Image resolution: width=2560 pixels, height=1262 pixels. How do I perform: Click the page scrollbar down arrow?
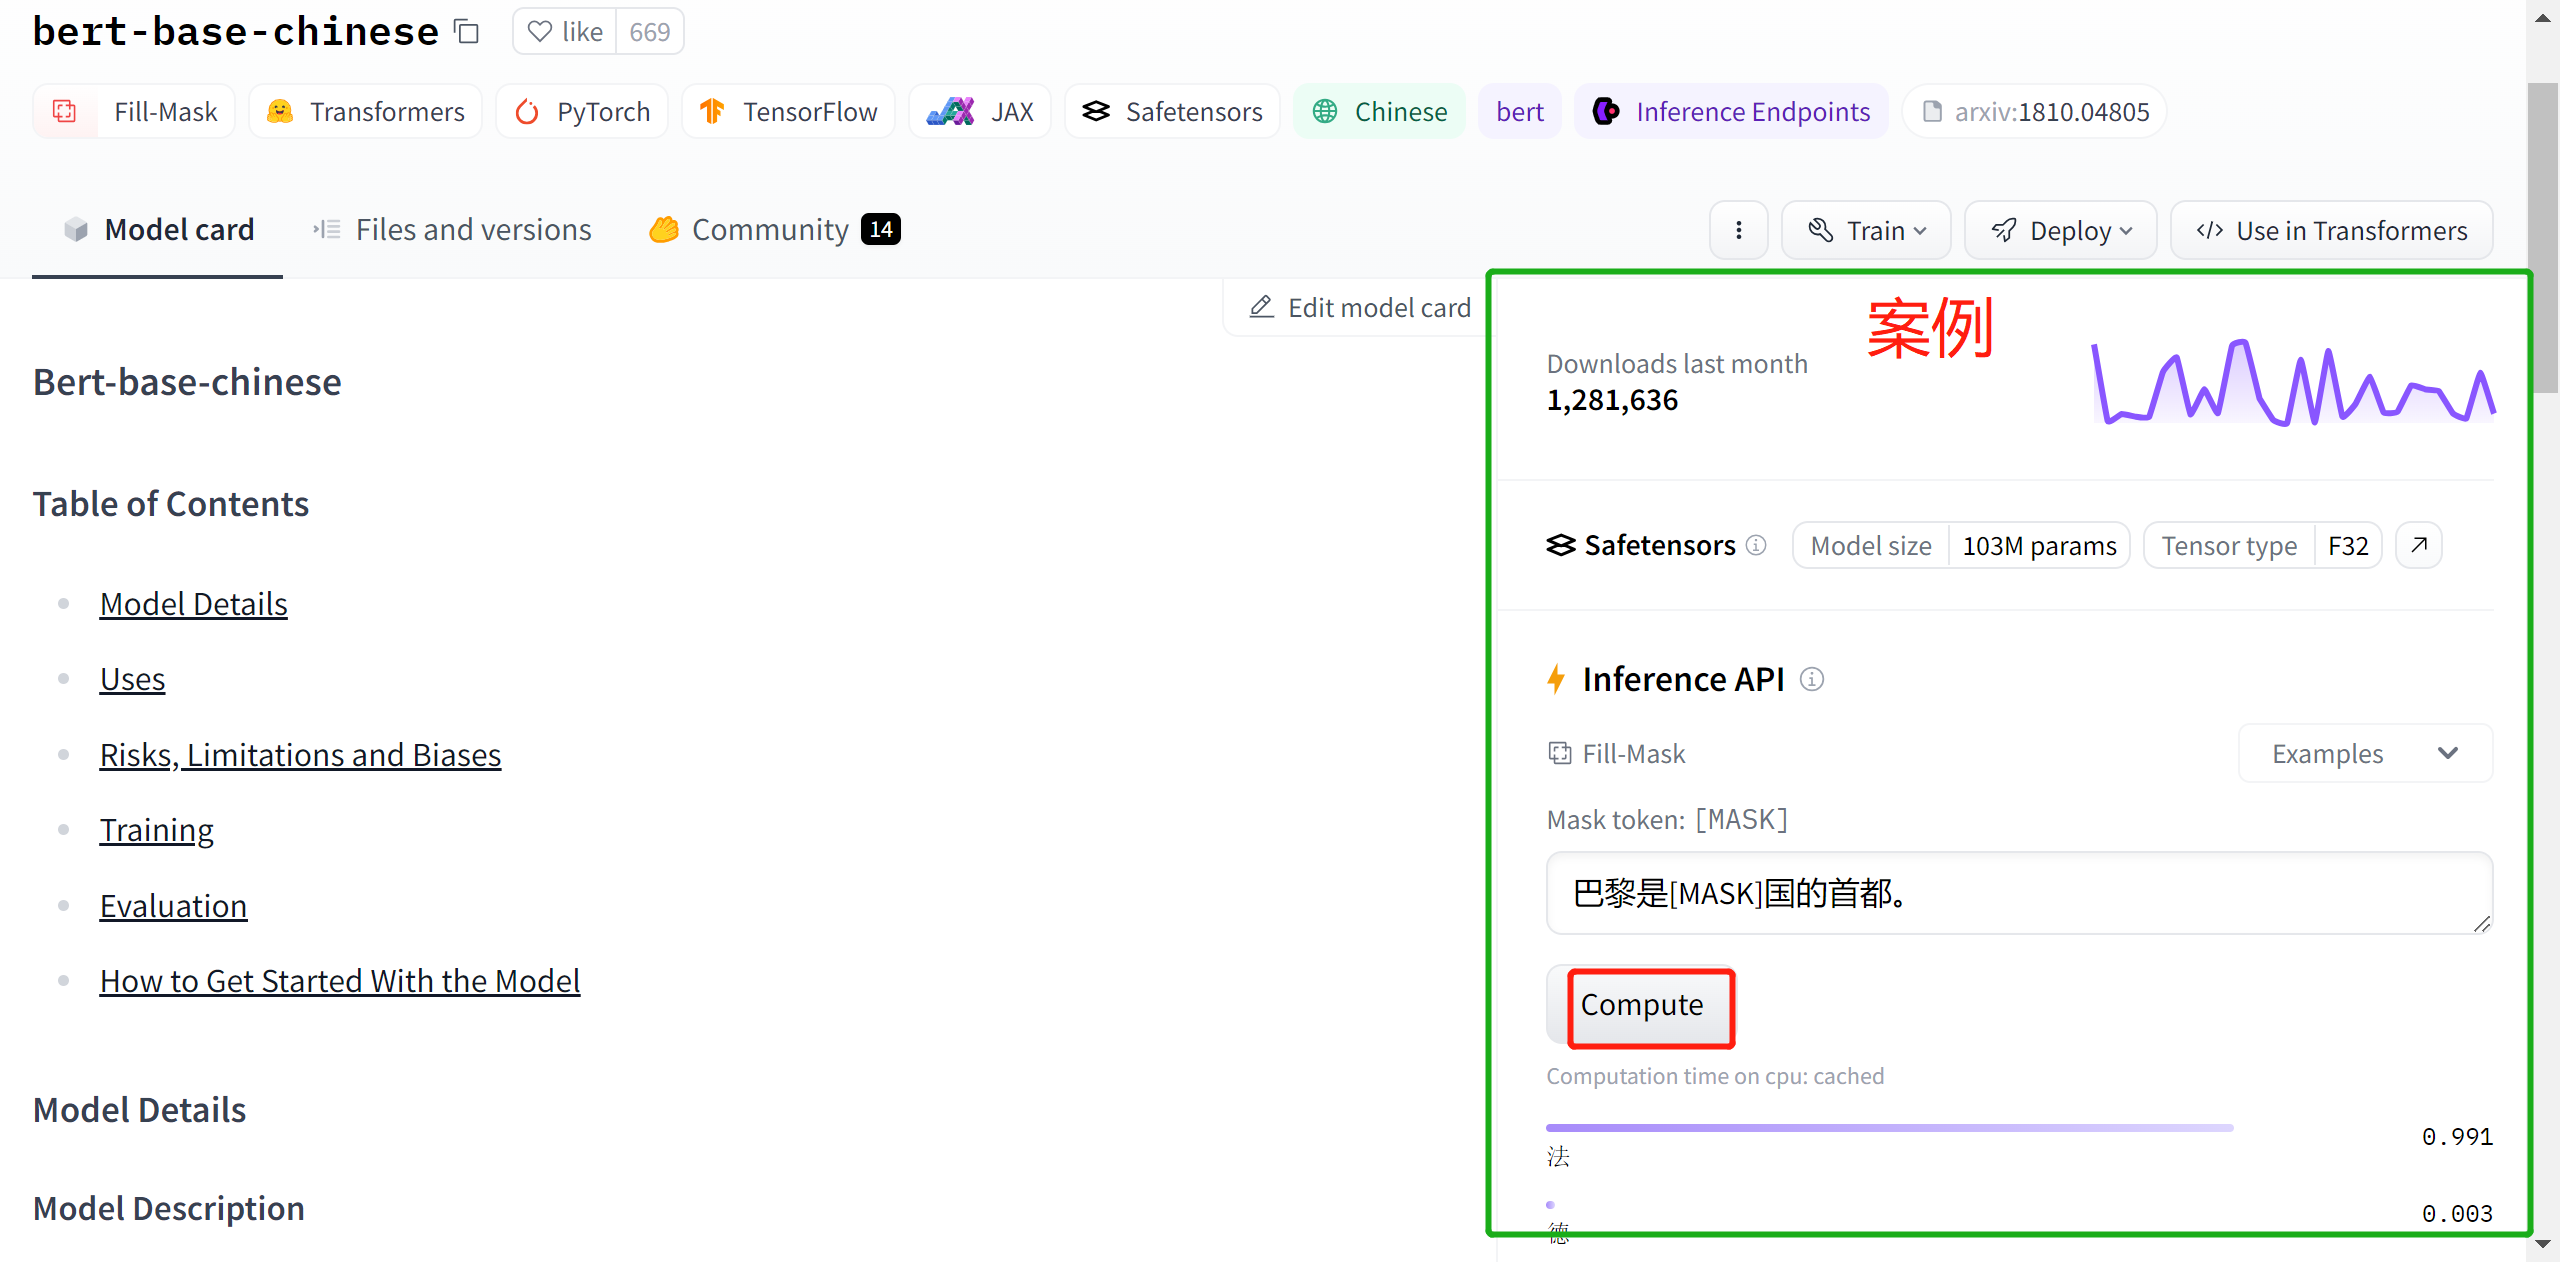click(x=2543, y=1245)
